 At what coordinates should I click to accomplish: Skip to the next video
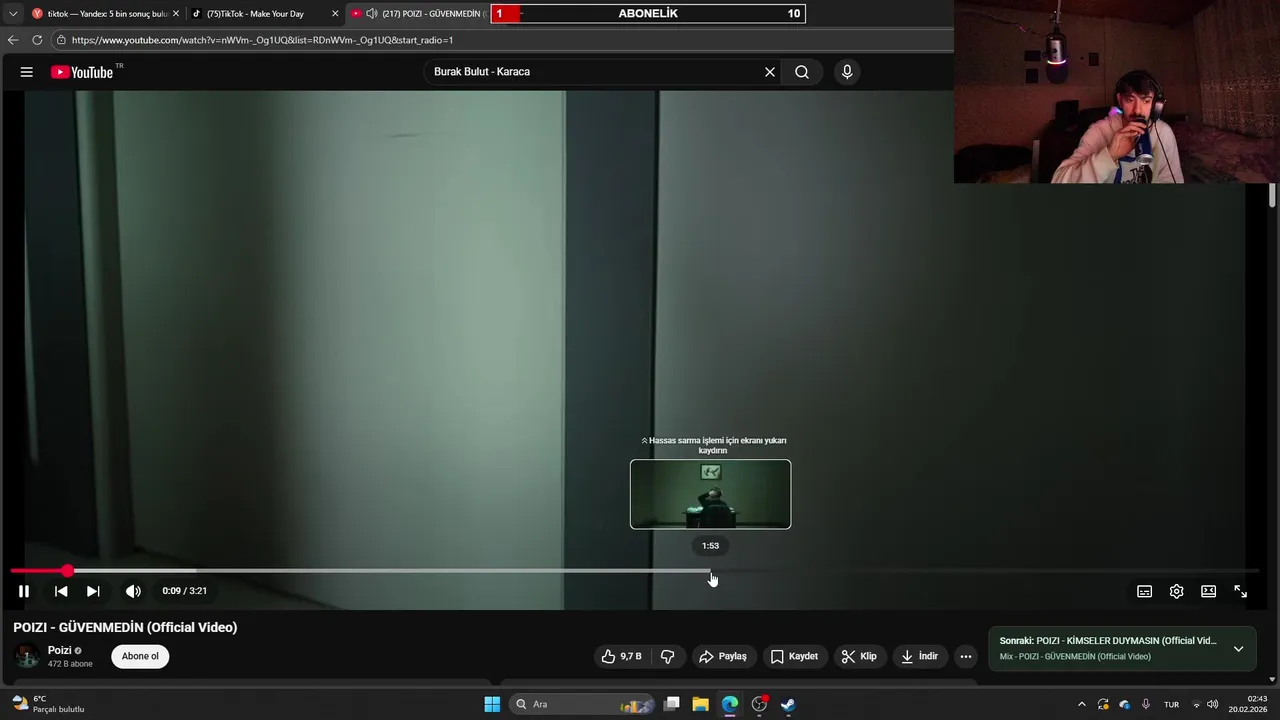pyautogui.click(x=93, y=591)
